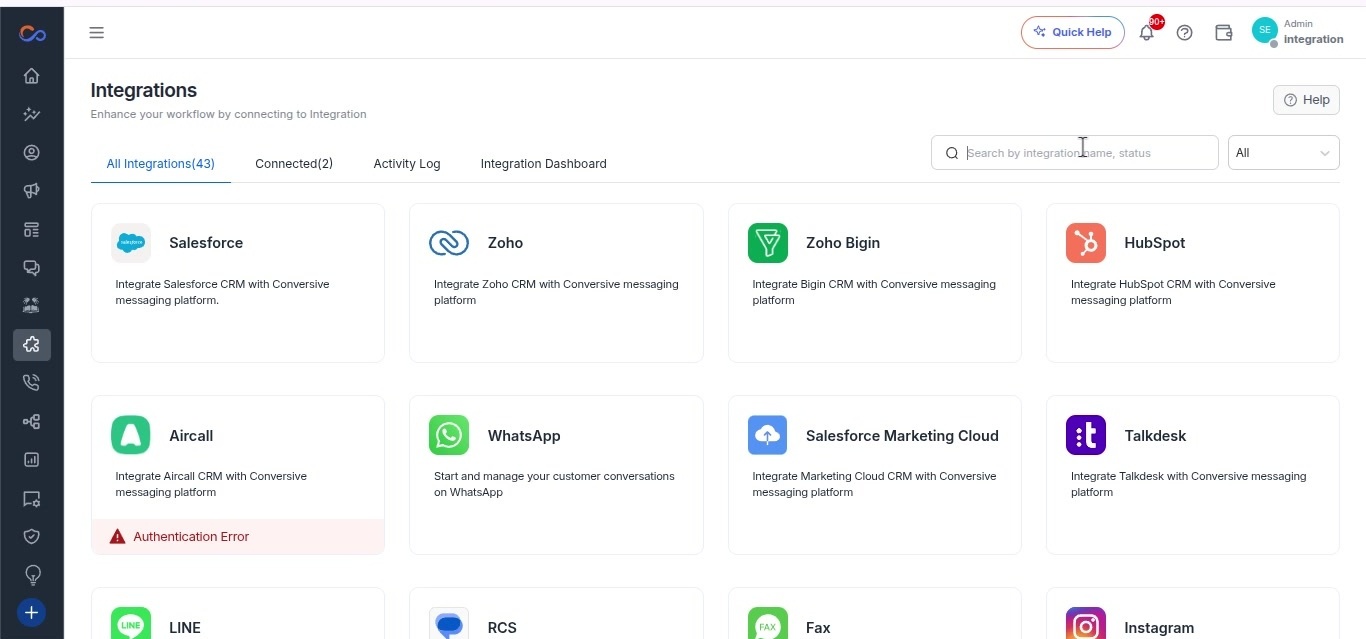The image size is (1366, 639).
Task: Open the home icon in sidebar
Action: (31, 76)
